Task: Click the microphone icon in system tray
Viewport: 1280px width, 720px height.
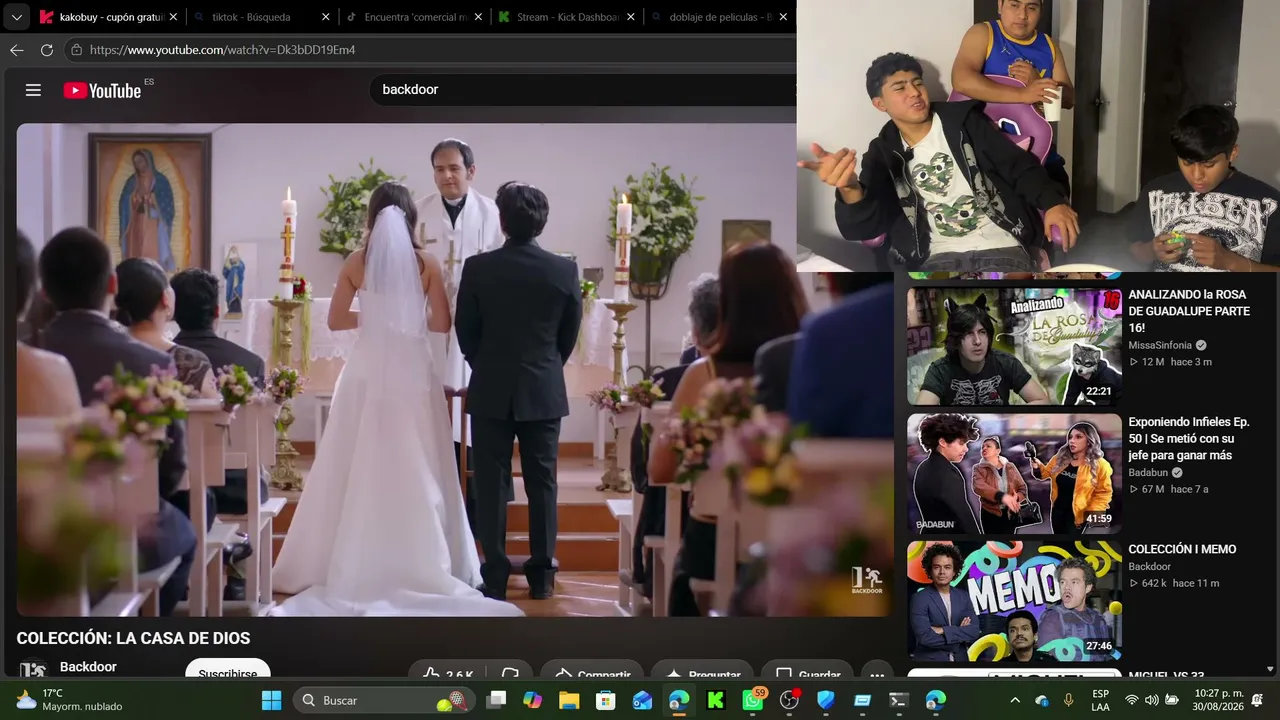Action: [1068, 700]
